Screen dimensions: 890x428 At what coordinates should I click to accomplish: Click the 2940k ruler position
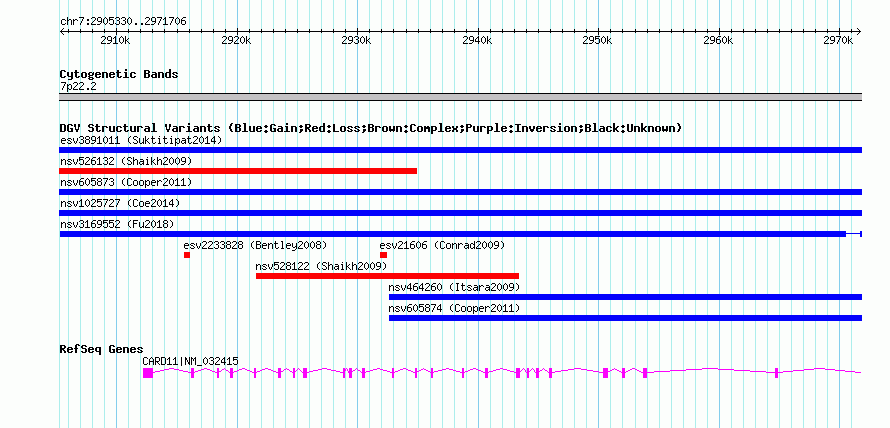point(477,40)
